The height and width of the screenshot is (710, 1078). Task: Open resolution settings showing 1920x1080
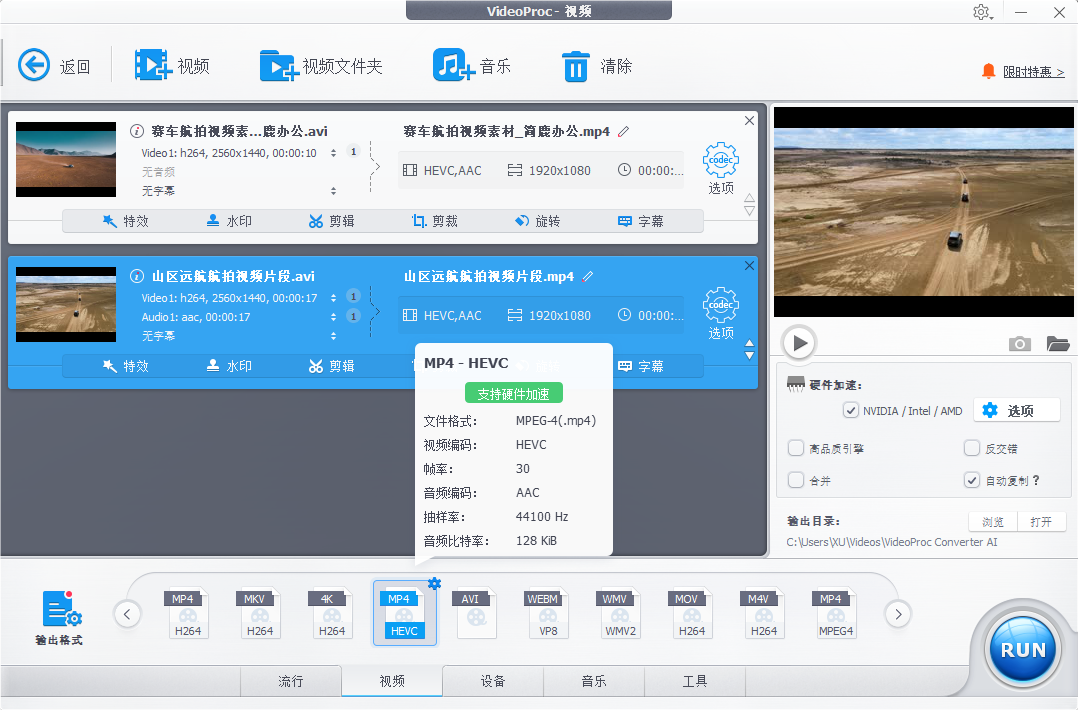click(x=558, y=170)
